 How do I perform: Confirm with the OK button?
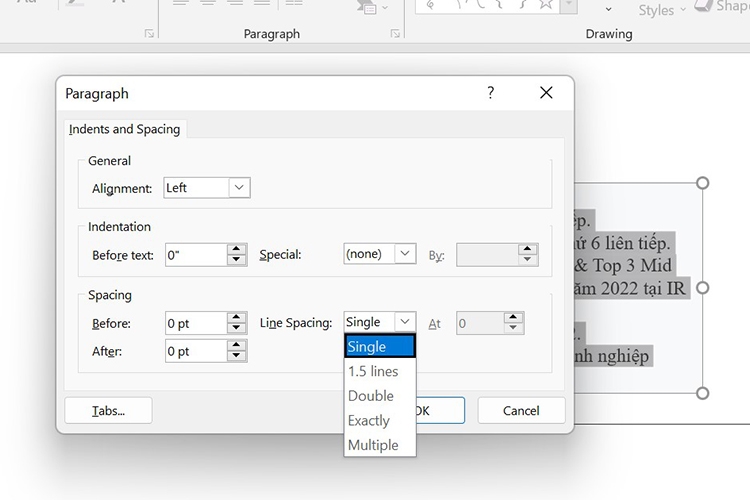click(440, 411)
